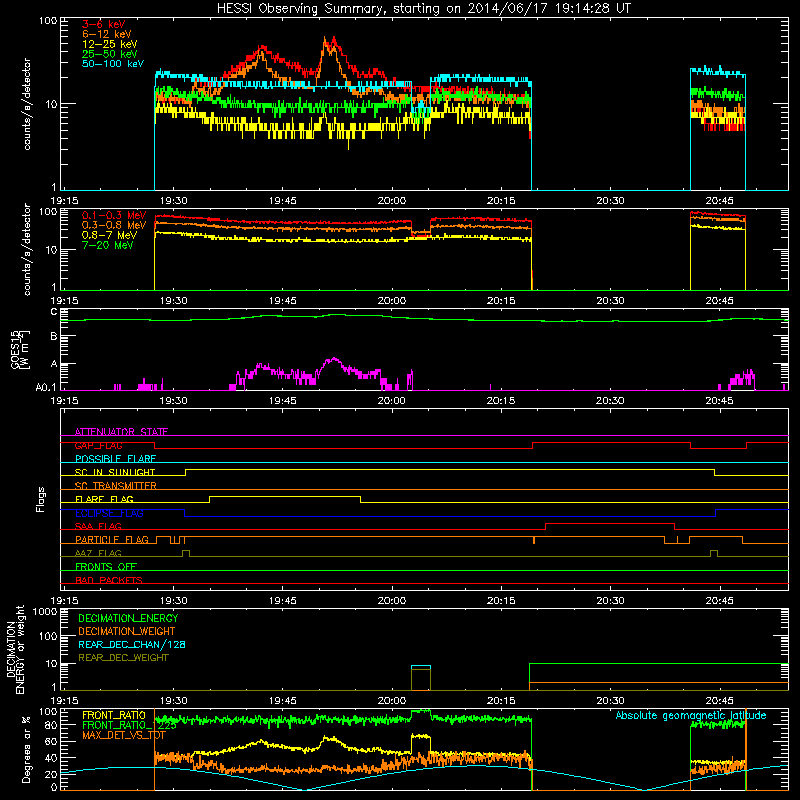This screenshot has width=800, height=800.
Task: Select the POSSIBLE_FLARE flag label
Action: [x=115, y=459]
